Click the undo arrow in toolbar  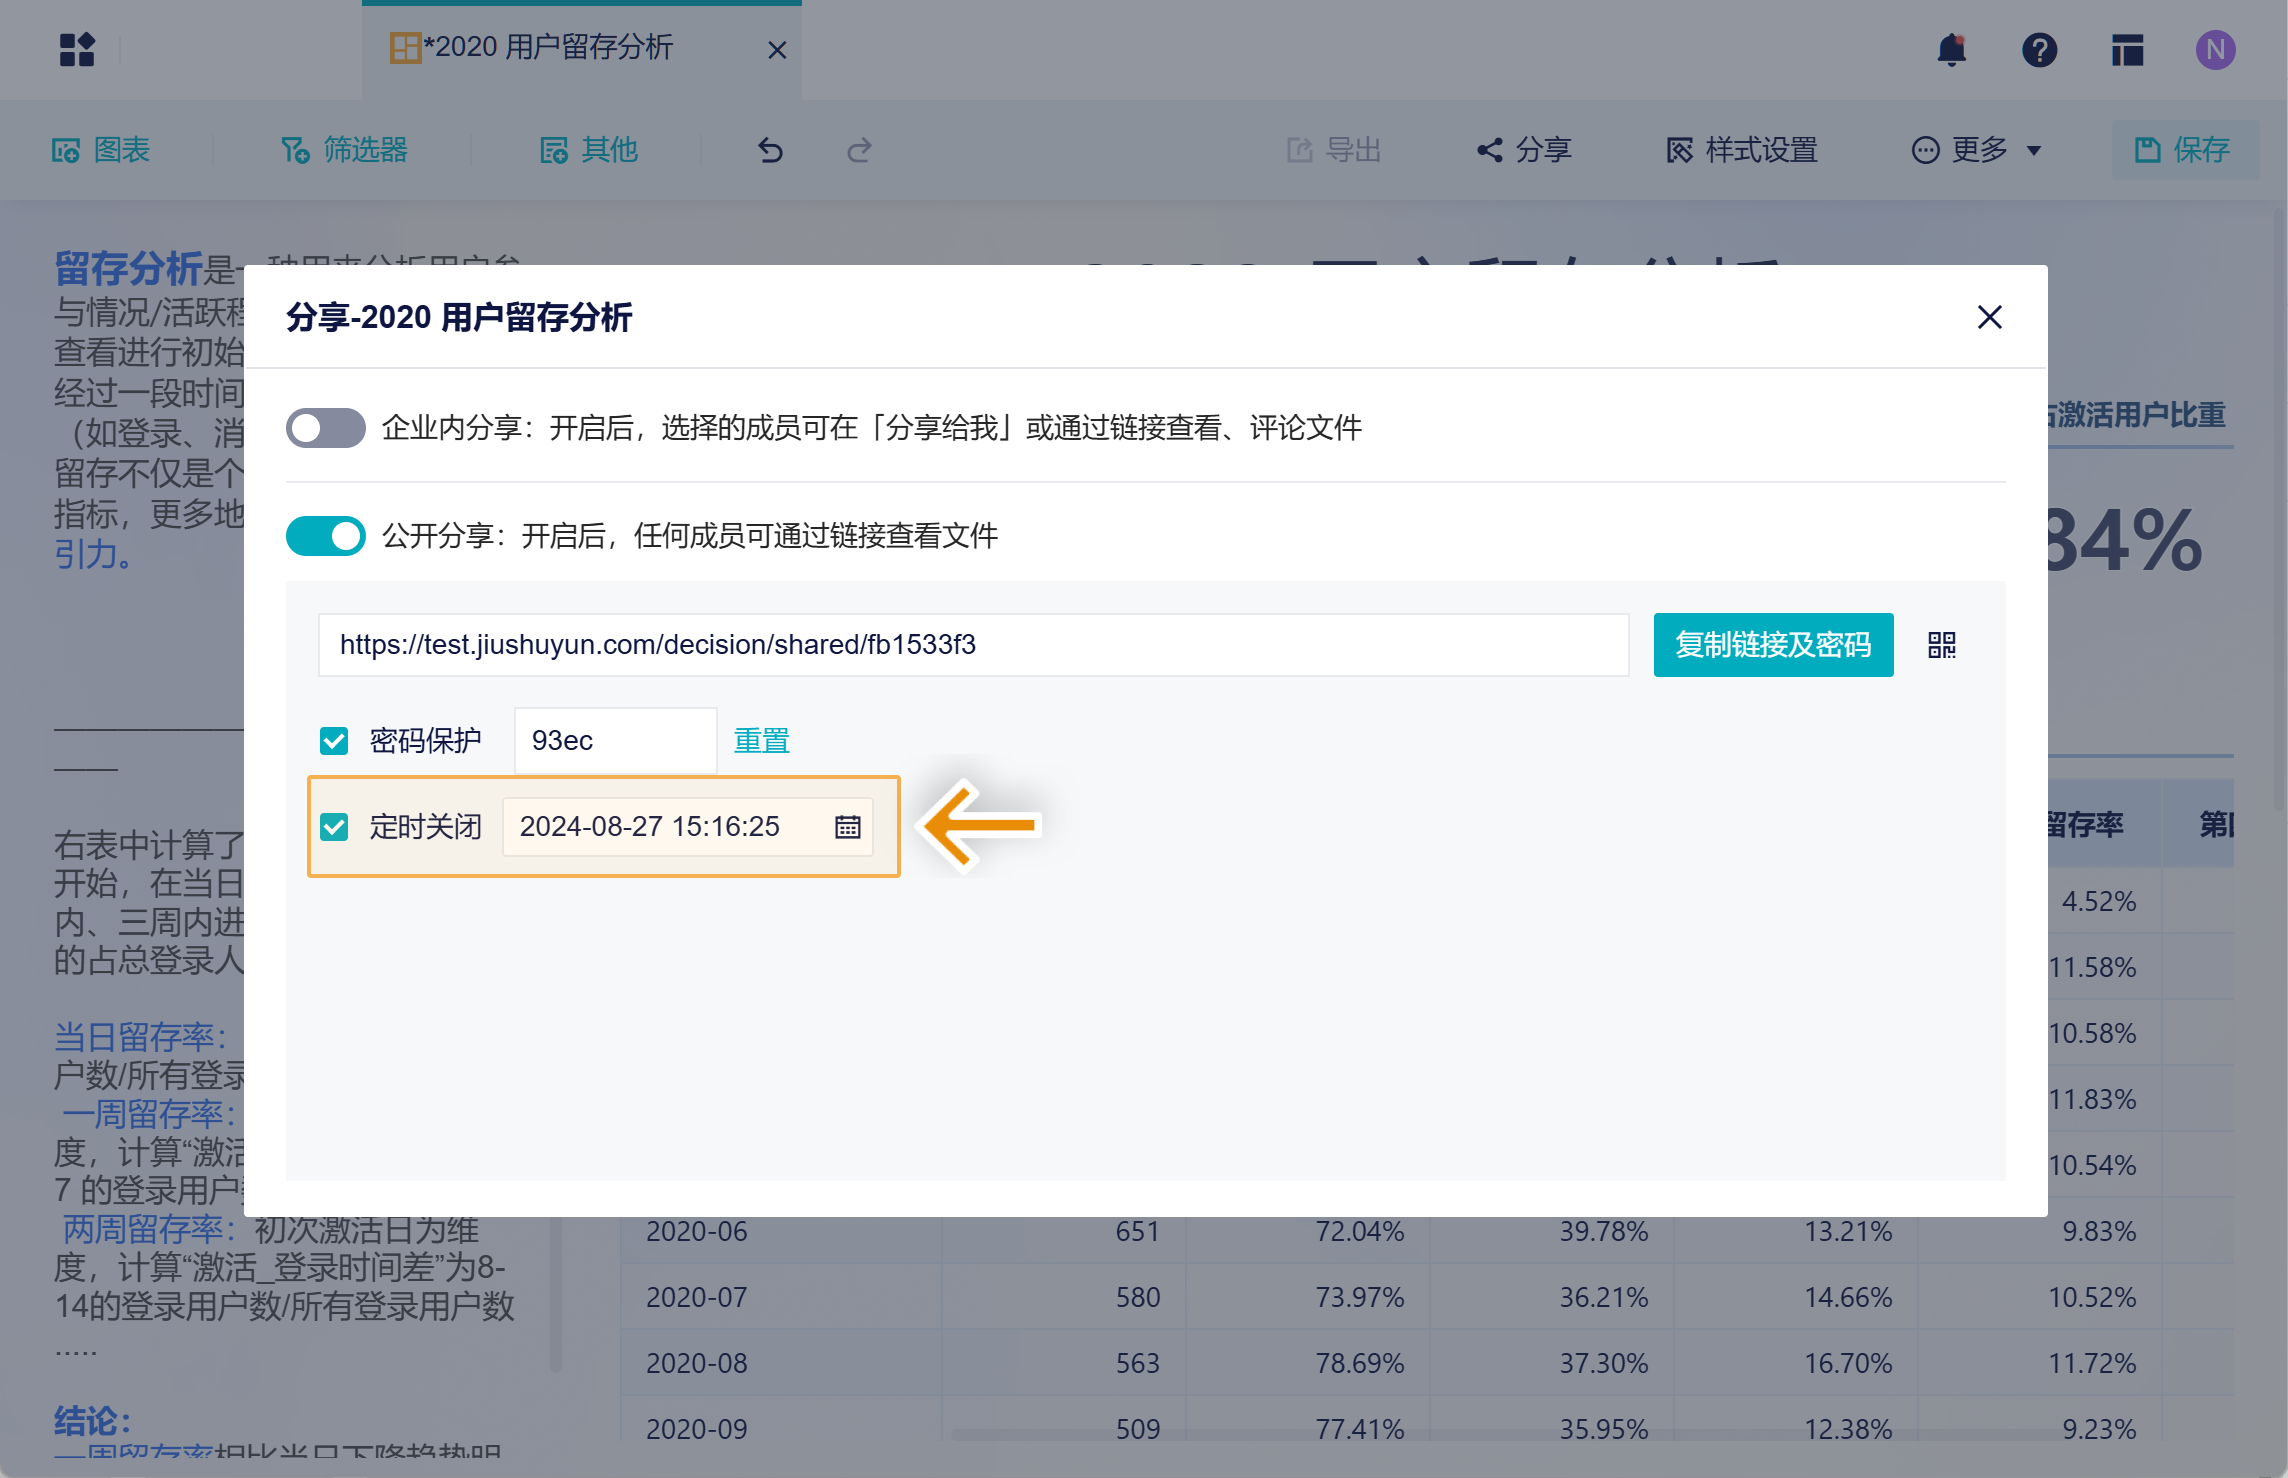pyautogui.click(x=770, y=150)
